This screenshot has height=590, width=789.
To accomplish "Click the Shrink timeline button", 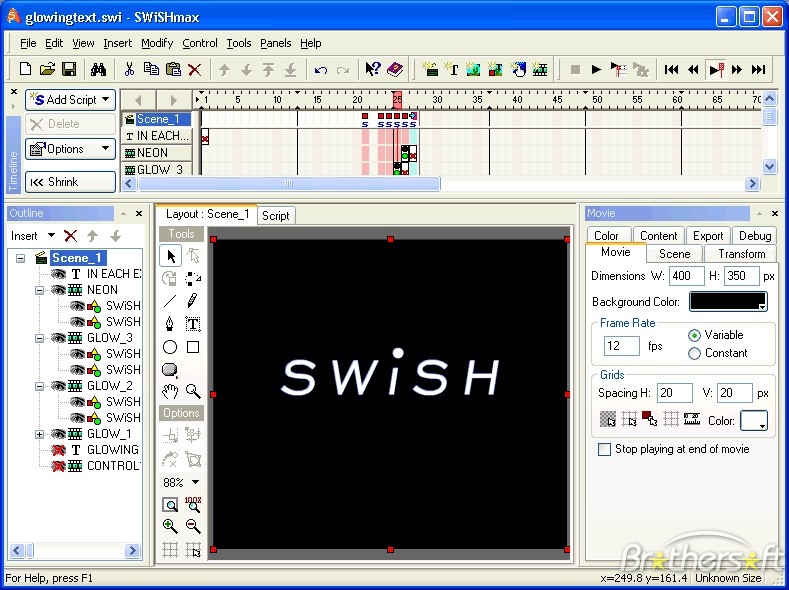I will tap(70, 182).
